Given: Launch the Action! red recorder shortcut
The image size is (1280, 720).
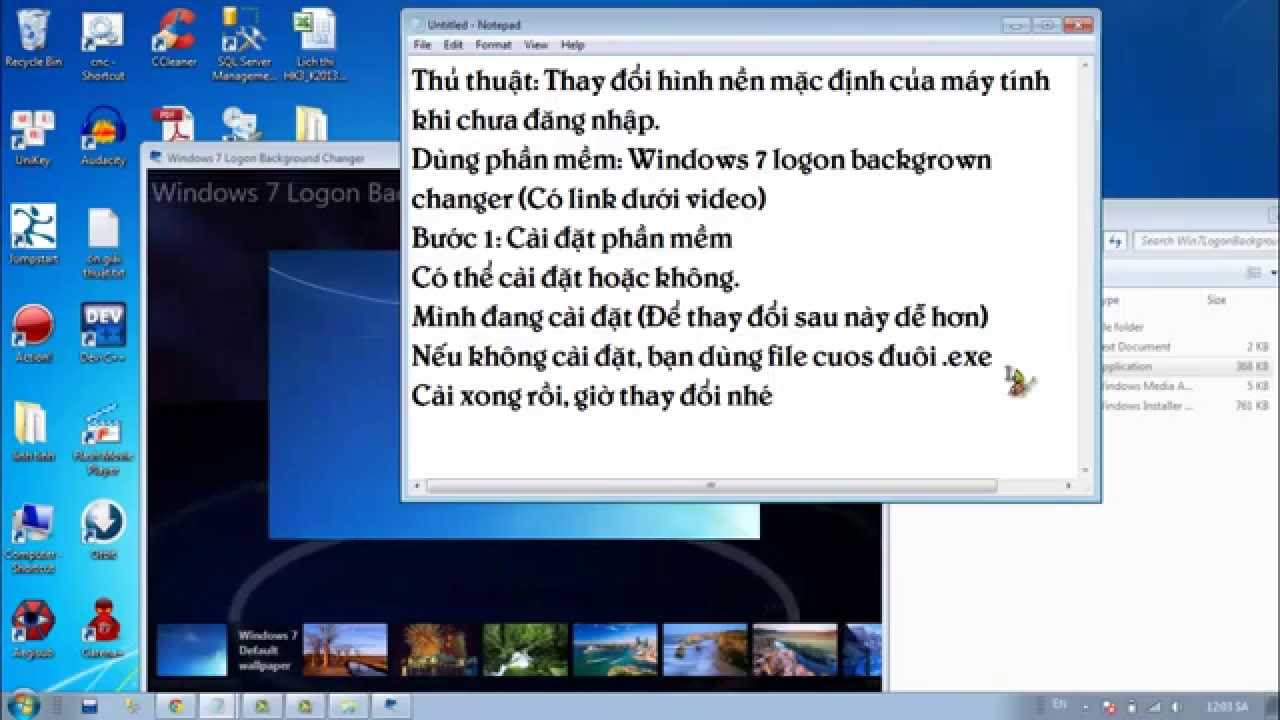Looking at the screenshot, I should coord(33,334).
